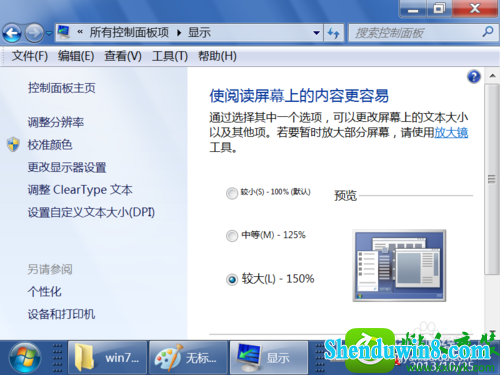Click the magnifier search icon
The height and width of the screenshot is (375, 500).
(487, 32)
